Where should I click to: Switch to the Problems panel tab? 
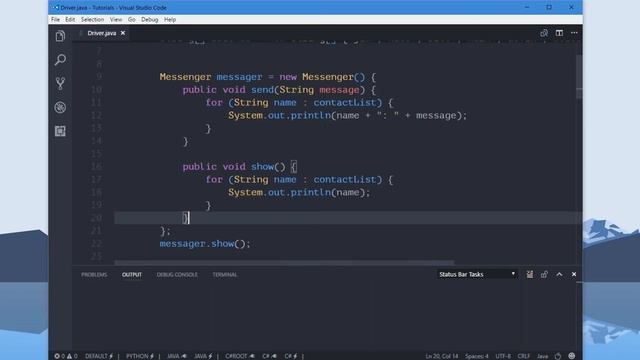tap(94, 275)
